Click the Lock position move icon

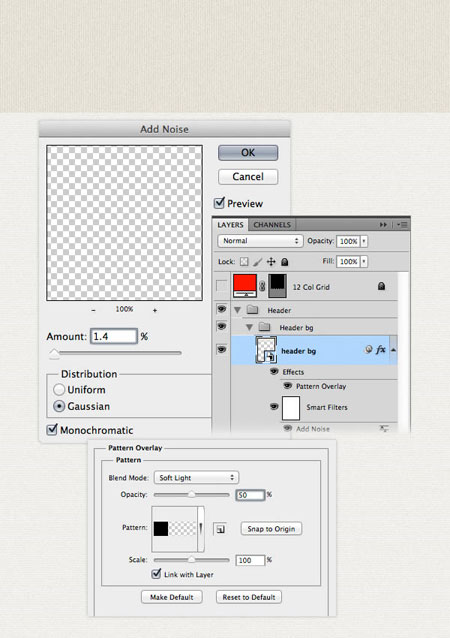pos(271,262)
